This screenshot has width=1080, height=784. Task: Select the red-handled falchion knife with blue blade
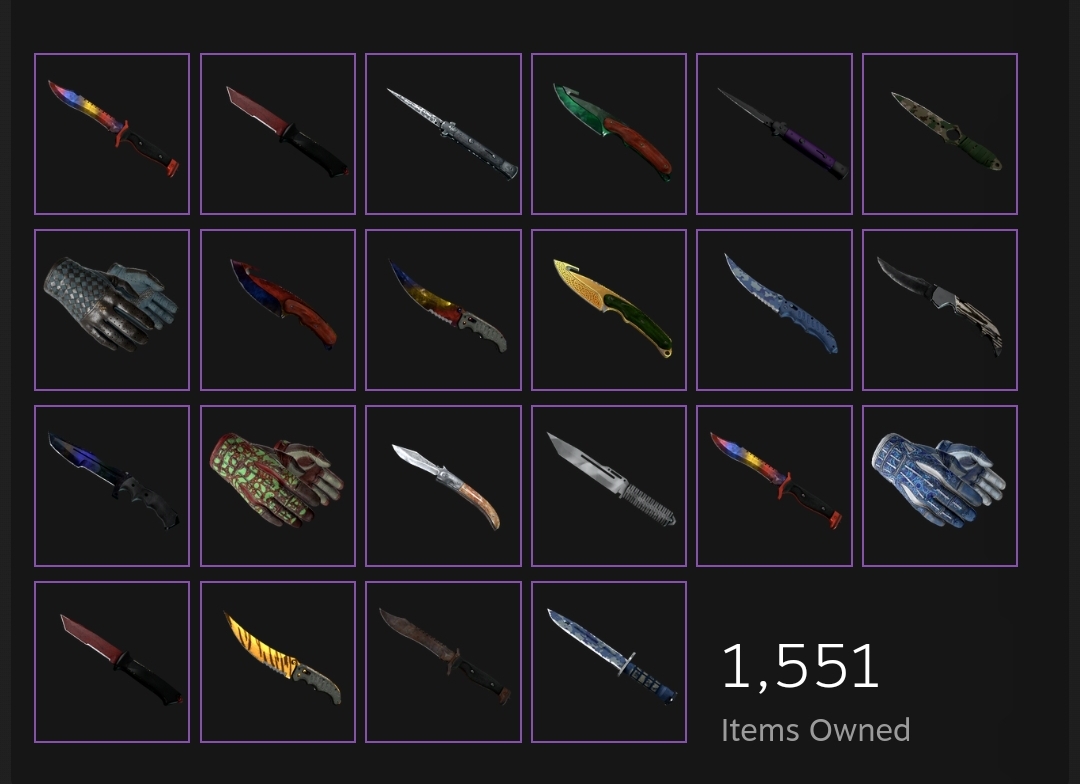[x=278, y=310]
